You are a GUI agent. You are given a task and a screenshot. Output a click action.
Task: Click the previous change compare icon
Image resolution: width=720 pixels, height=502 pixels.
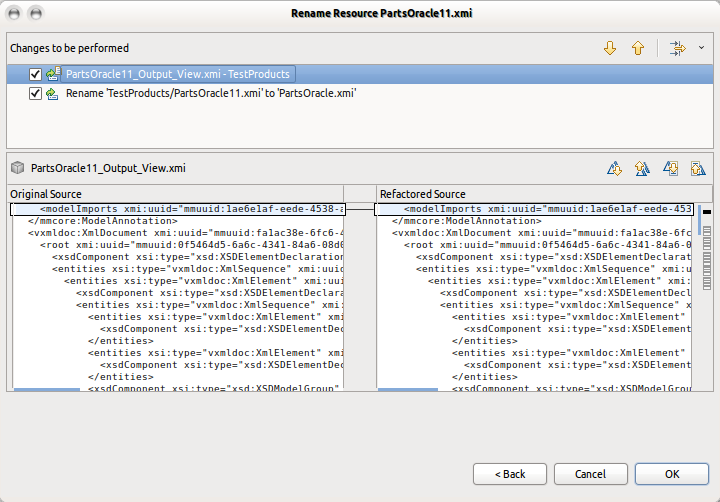coord(698,169)
